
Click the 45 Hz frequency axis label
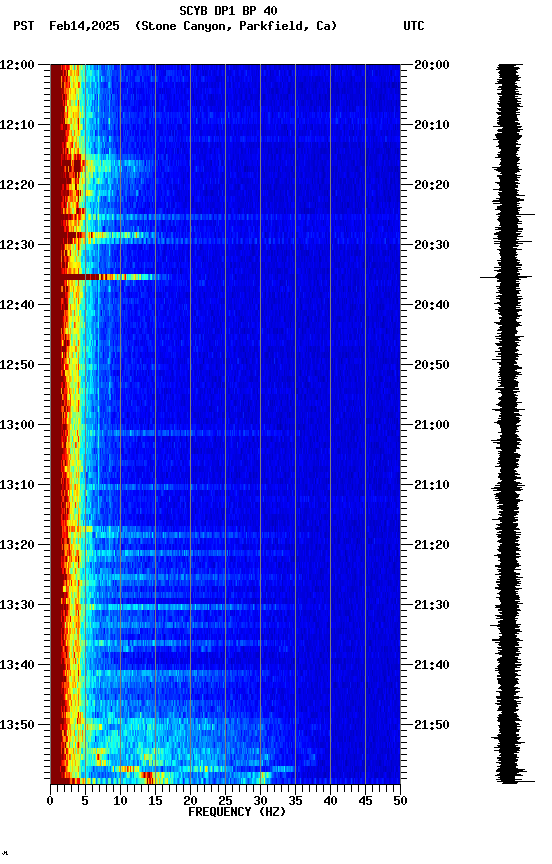coord(365,801)
